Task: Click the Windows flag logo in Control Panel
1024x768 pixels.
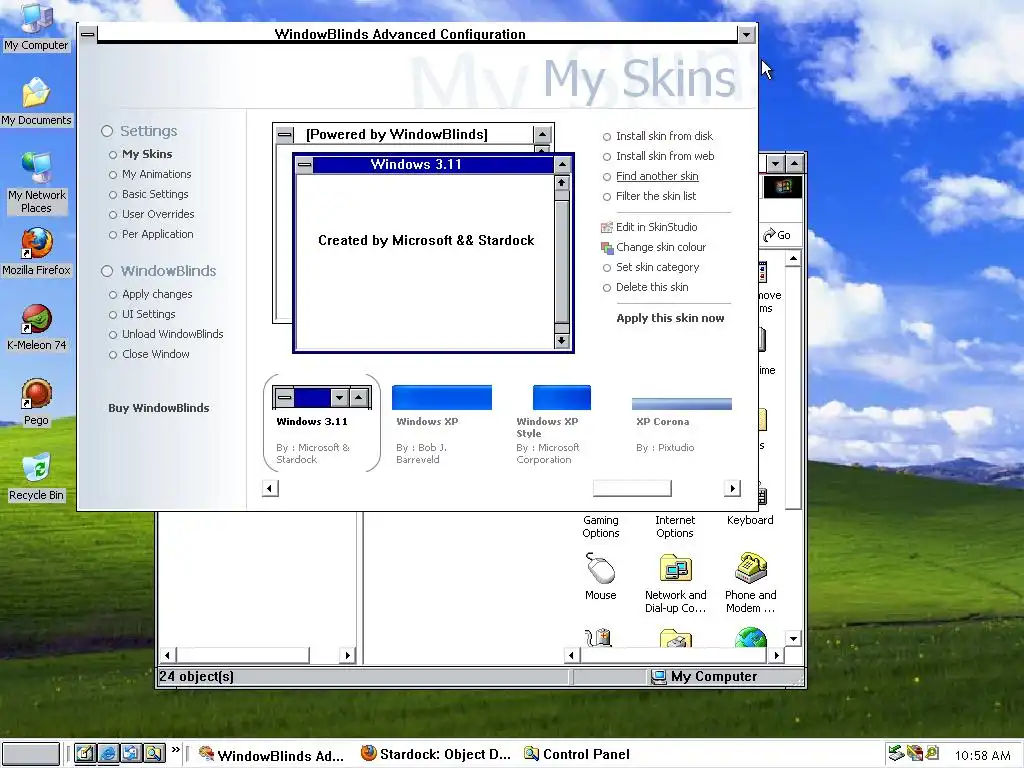Action: pos(783,187)
